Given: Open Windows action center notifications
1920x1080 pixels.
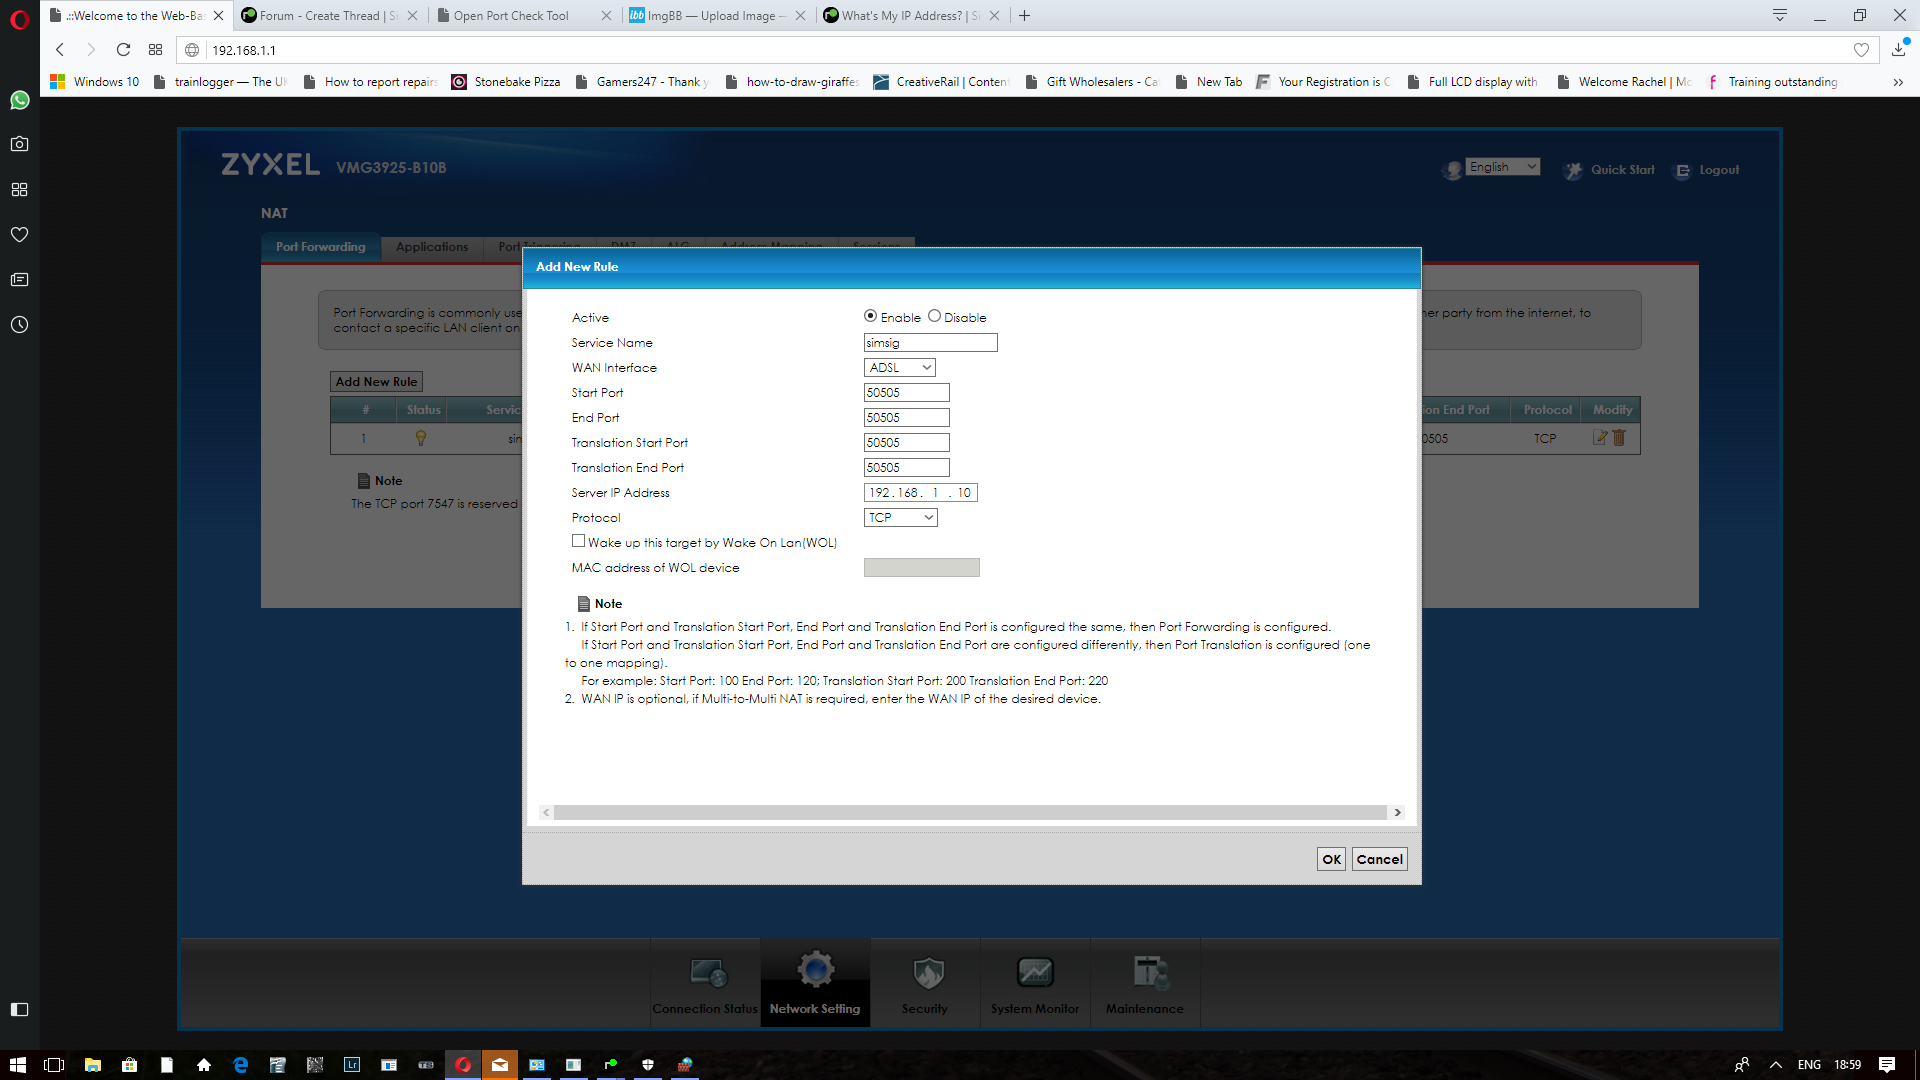Looking at the screenshot, I should [x=1887, y=1065].
